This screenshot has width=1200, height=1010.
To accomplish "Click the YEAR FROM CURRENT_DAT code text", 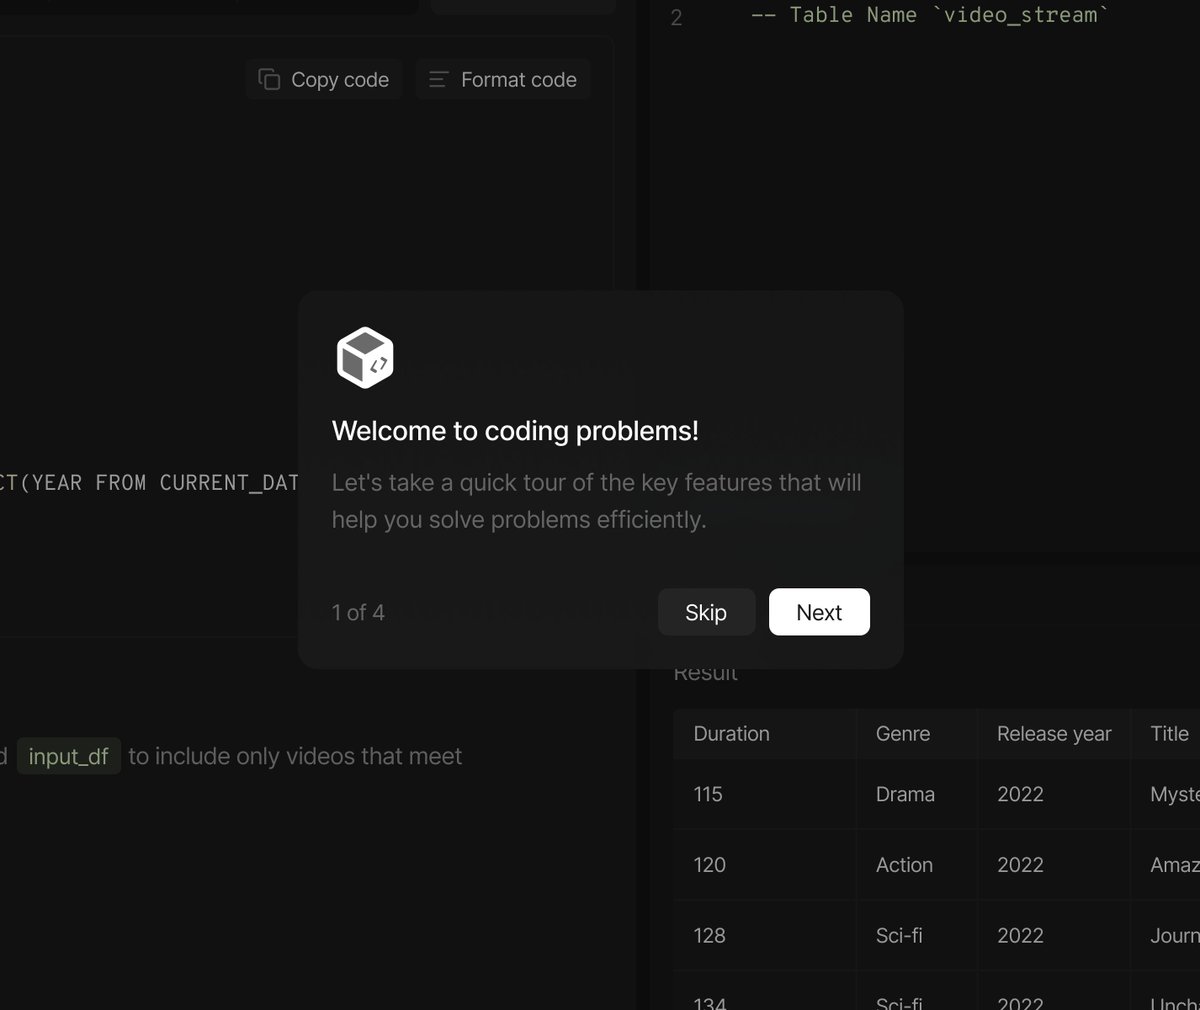I will (165, 483).
